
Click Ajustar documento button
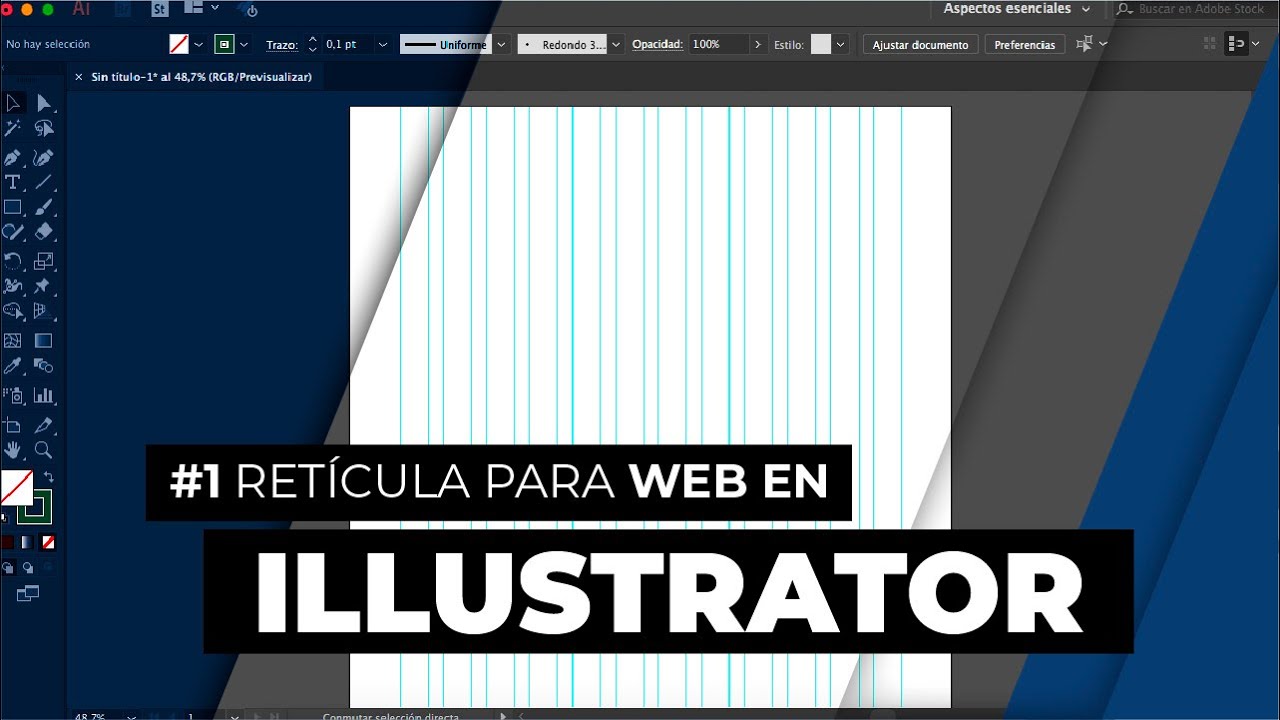point(920,45)
